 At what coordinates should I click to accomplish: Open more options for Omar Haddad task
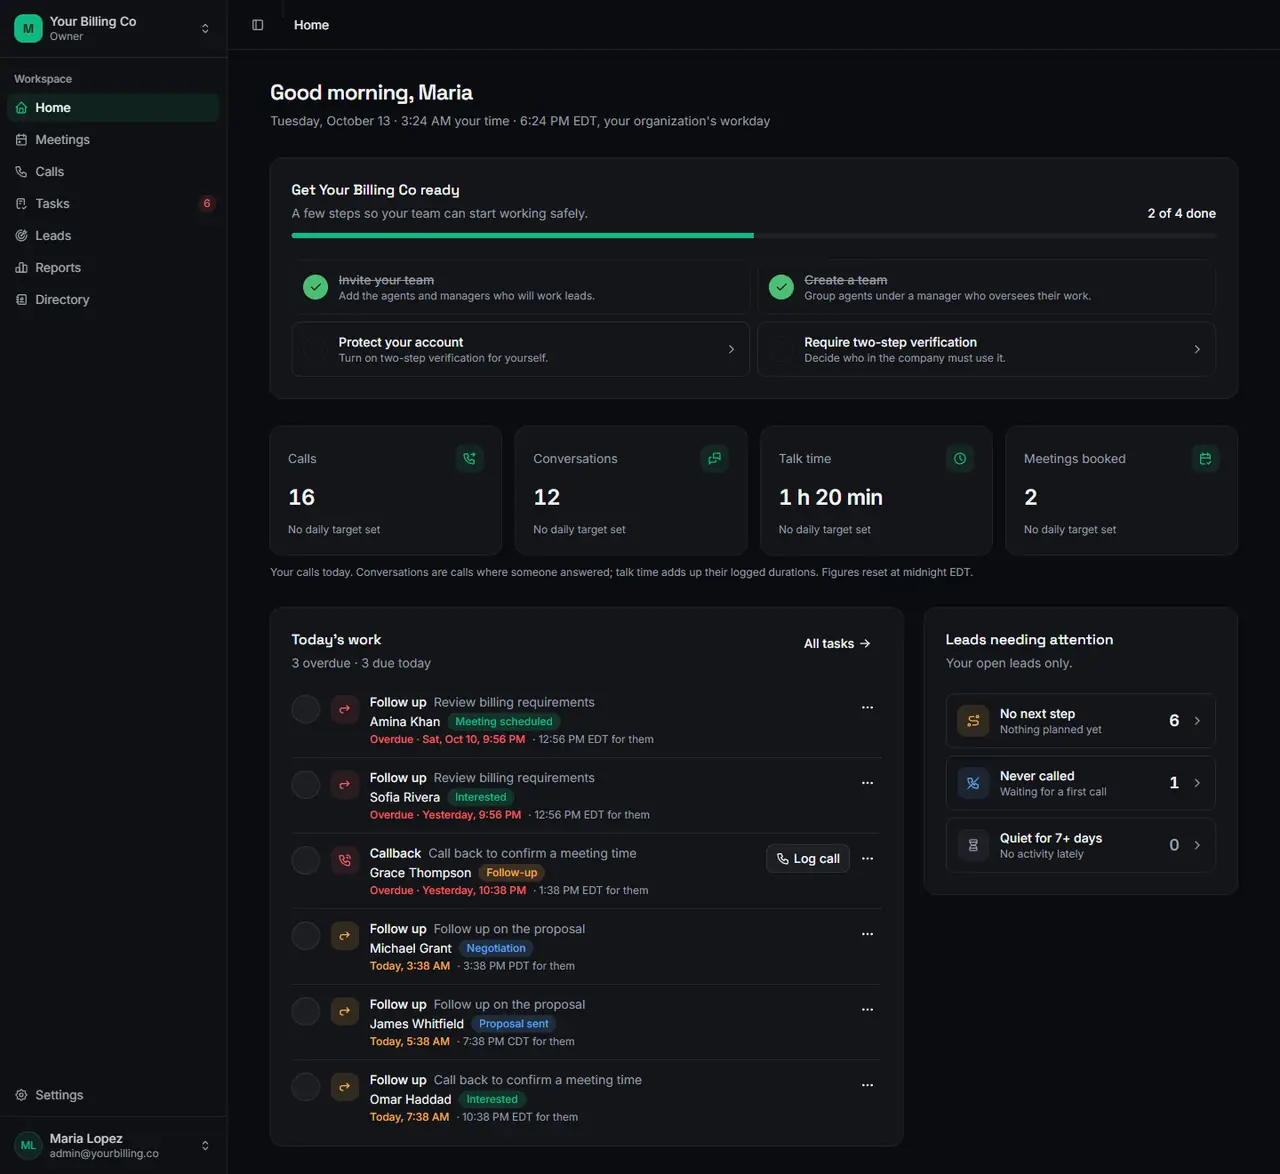[868, 1085]
